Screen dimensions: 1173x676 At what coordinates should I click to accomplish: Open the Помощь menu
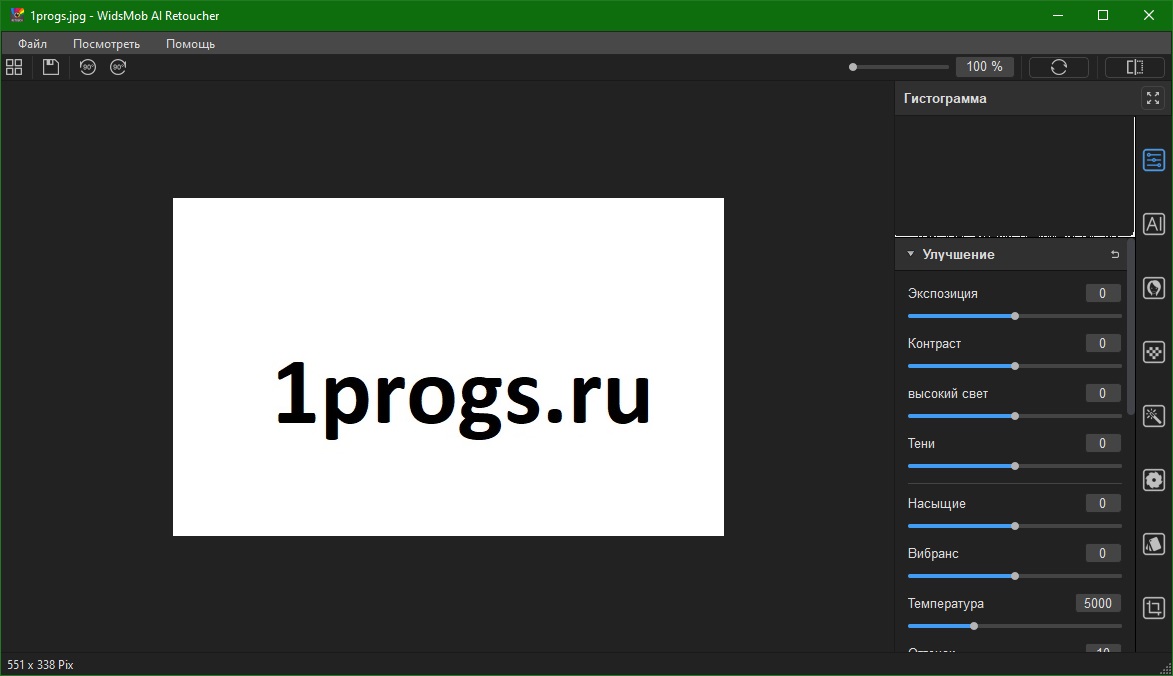(190, 43)
